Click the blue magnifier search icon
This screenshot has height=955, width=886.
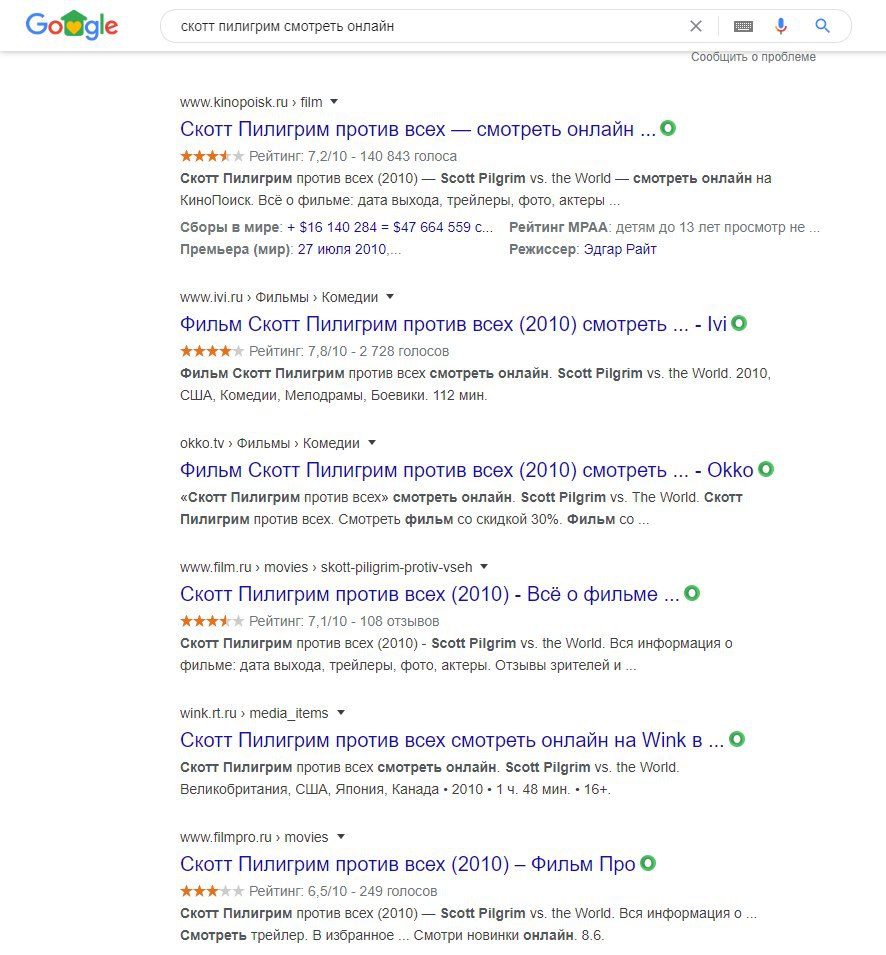pyautogui.click(x=823, y=26)
